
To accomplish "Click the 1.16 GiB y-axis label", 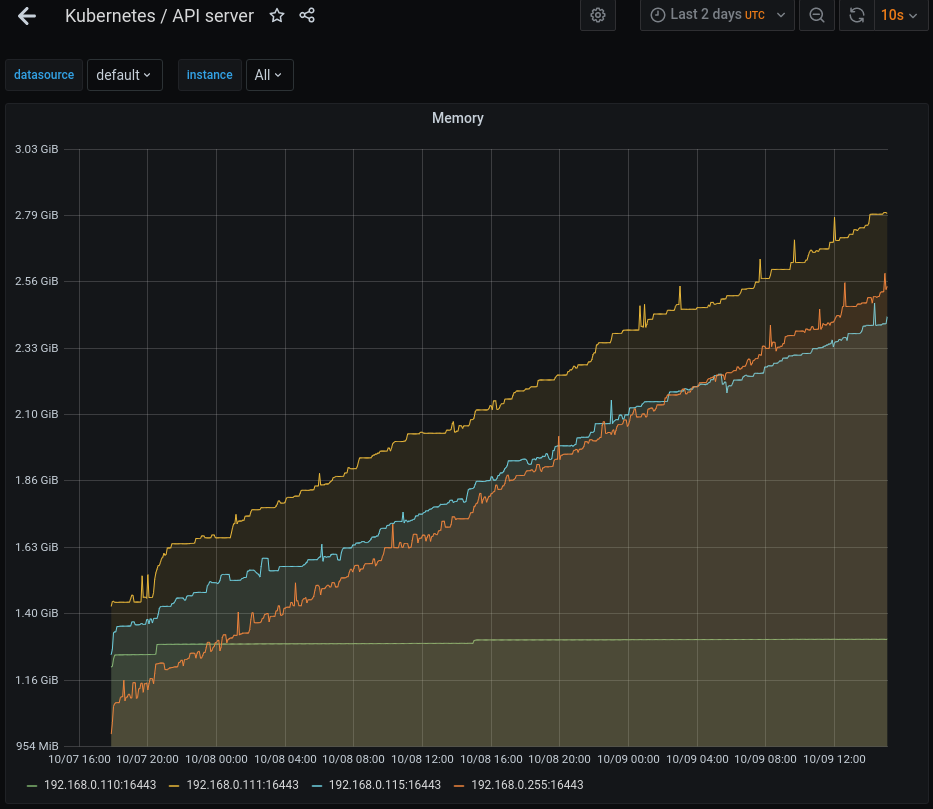I will pos(36,680).
